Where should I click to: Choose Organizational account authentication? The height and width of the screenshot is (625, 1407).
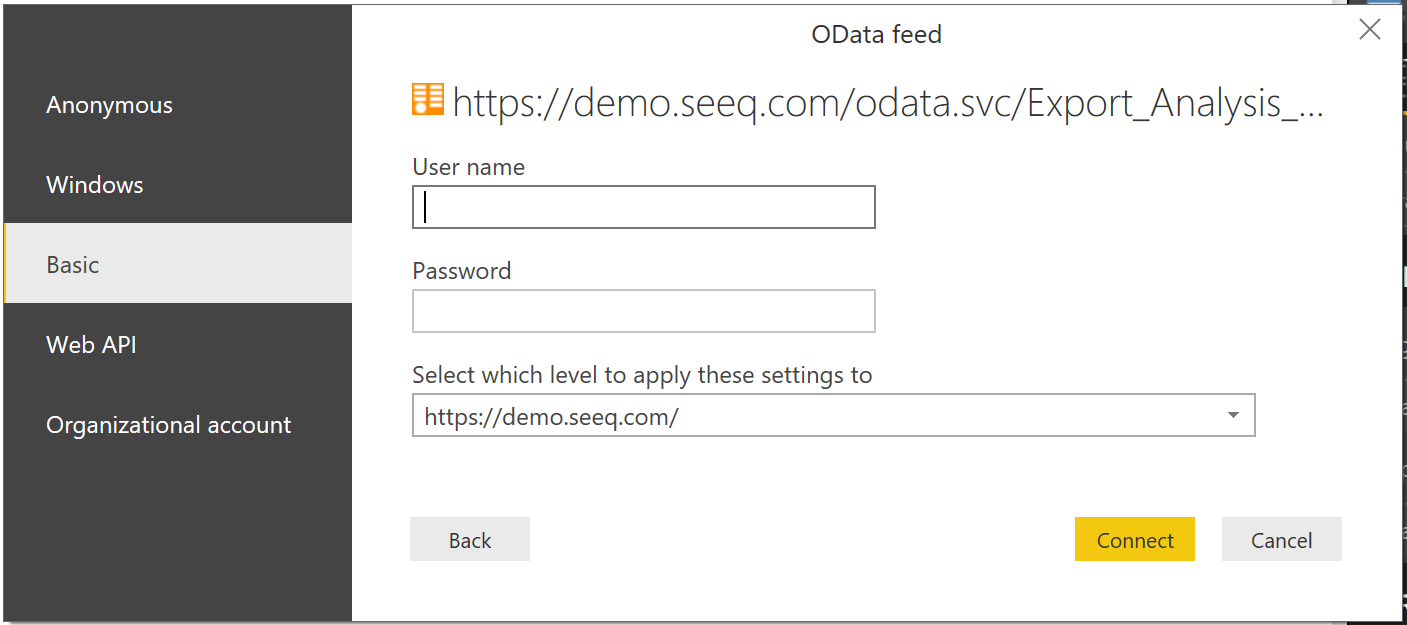(168, 425)
